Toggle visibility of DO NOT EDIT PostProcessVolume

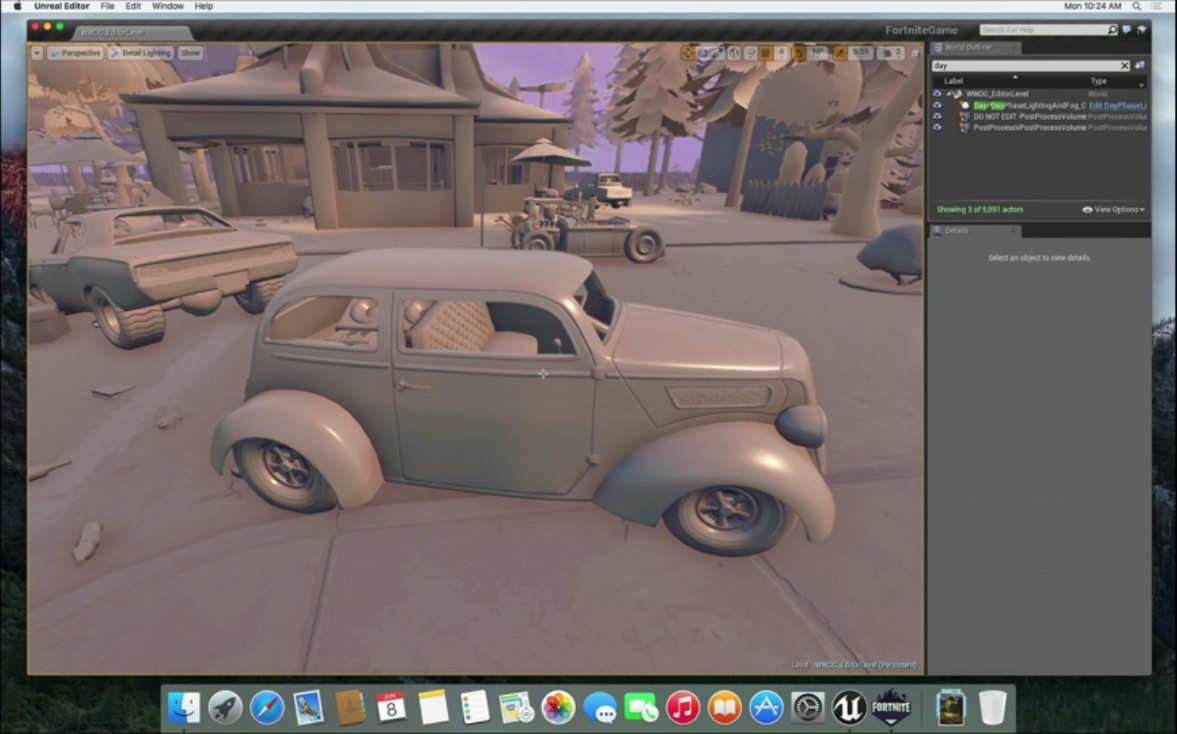click(x=937, y=116)
